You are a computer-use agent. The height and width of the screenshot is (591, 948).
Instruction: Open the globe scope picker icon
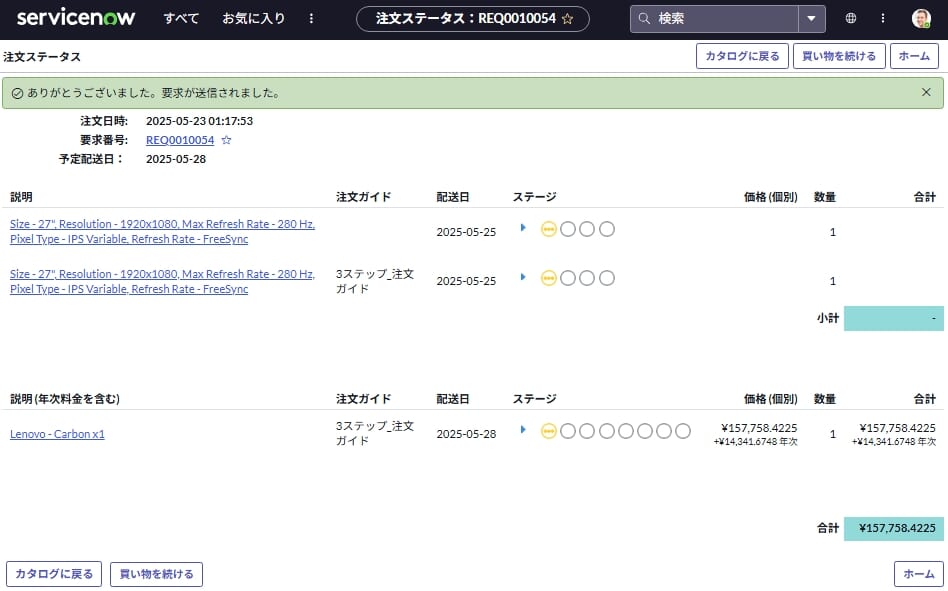(851, 18)
